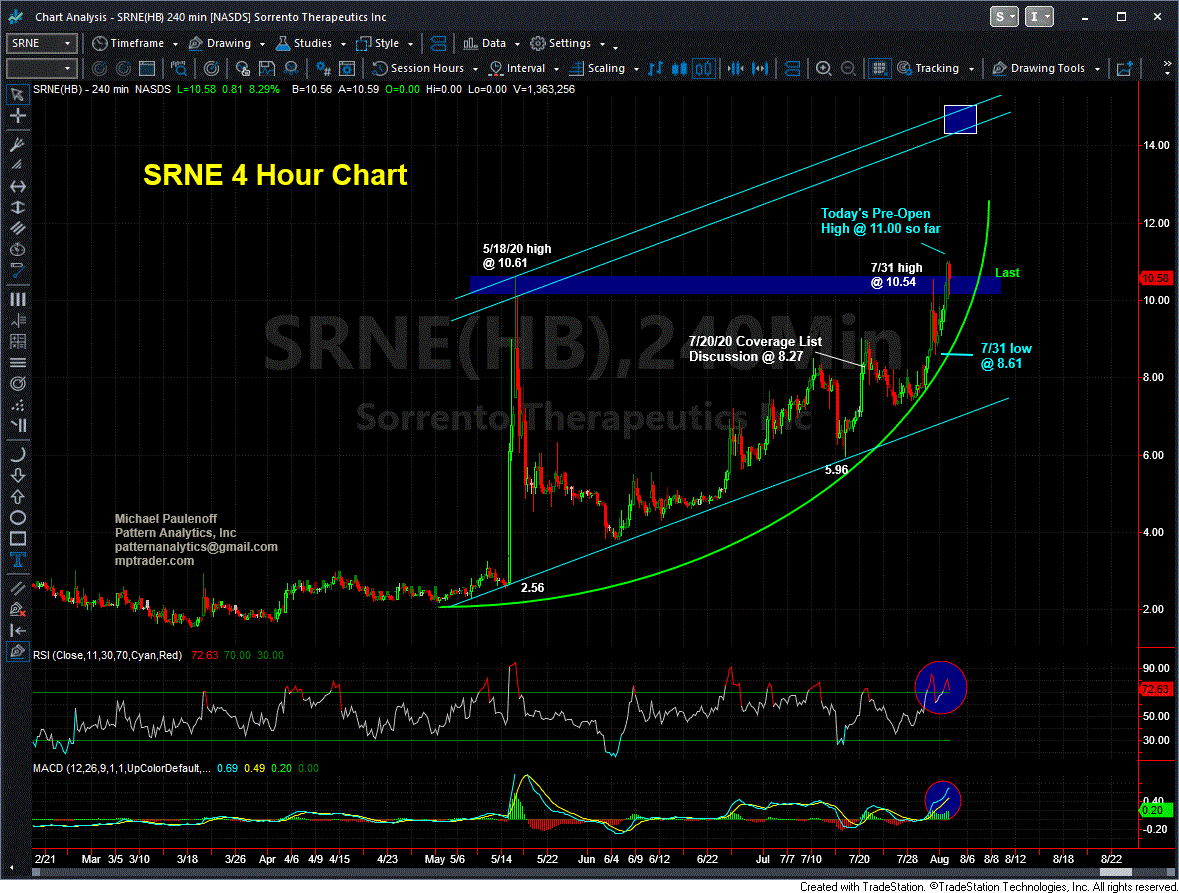Screen dimensions: 1179x893
Task: Toggle the pen drawing mode at sidebar bottom
Action: coord(17,651)
